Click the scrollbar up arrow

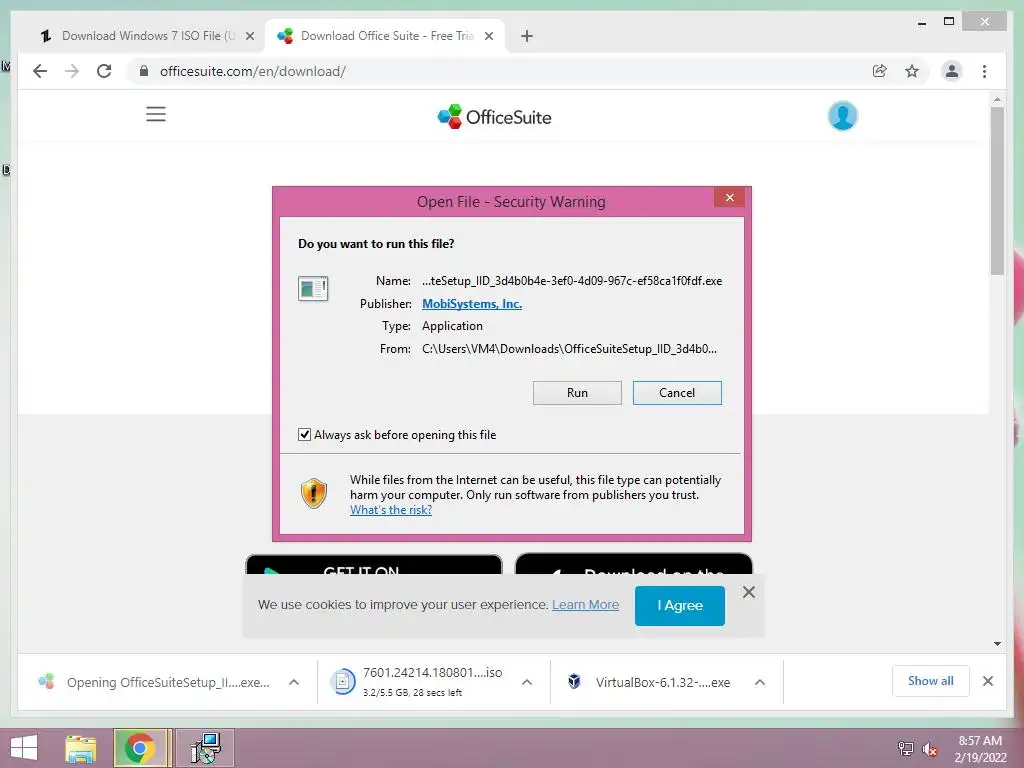point(997,99)
